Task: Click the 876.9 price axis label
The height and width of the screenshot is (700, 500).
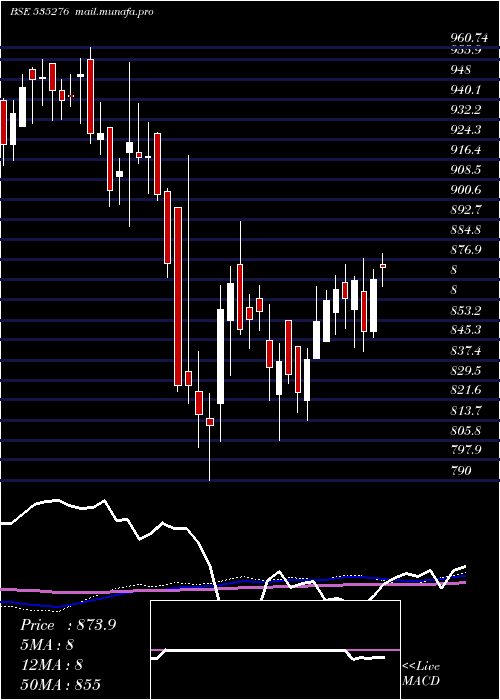Action: (465, 250)
